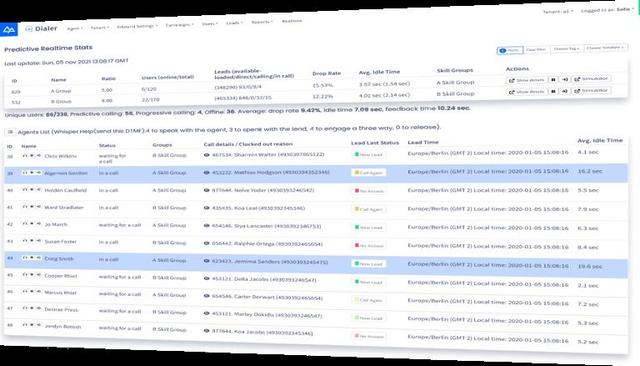The height and width of the screenshot is (366, 640).
Task: Click the Avg. Idle Time header in agents list
Action: [x=600, y=140]
